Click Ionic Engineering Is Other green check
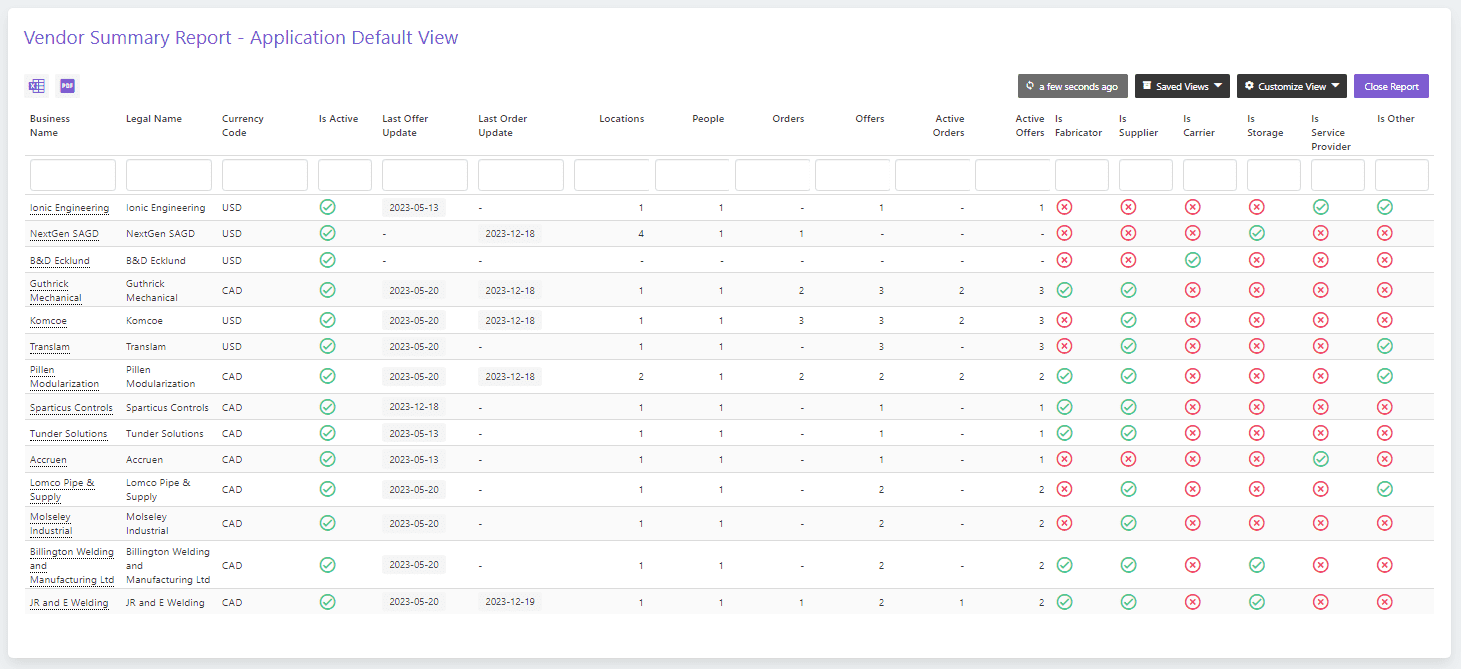 pos(1384,207)
